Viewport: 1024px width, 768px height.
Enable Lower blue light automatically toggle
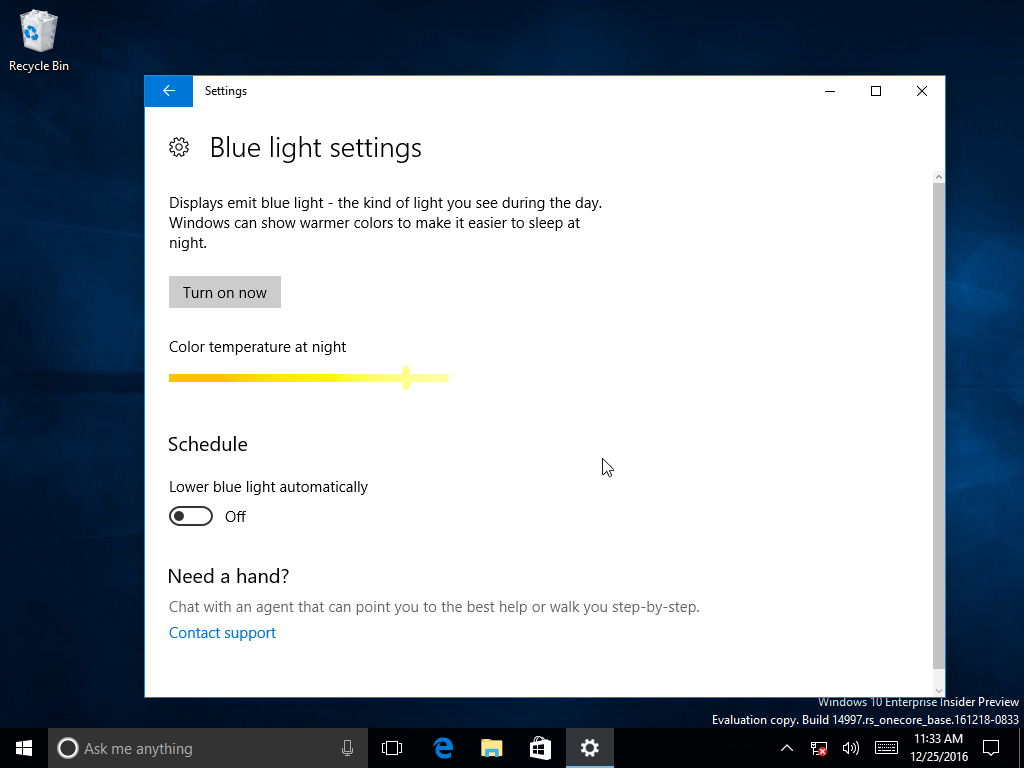pyautogui.click(x=191, y=516)
